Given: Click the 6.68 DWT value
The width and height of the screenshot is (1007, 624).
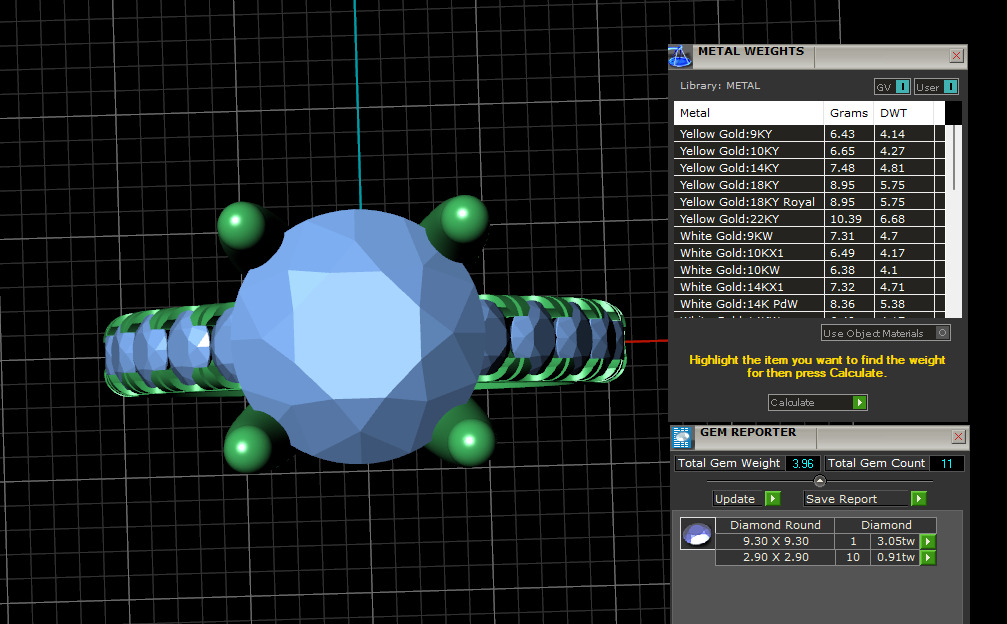Looking at the screenshot, I should coord(892,219).
